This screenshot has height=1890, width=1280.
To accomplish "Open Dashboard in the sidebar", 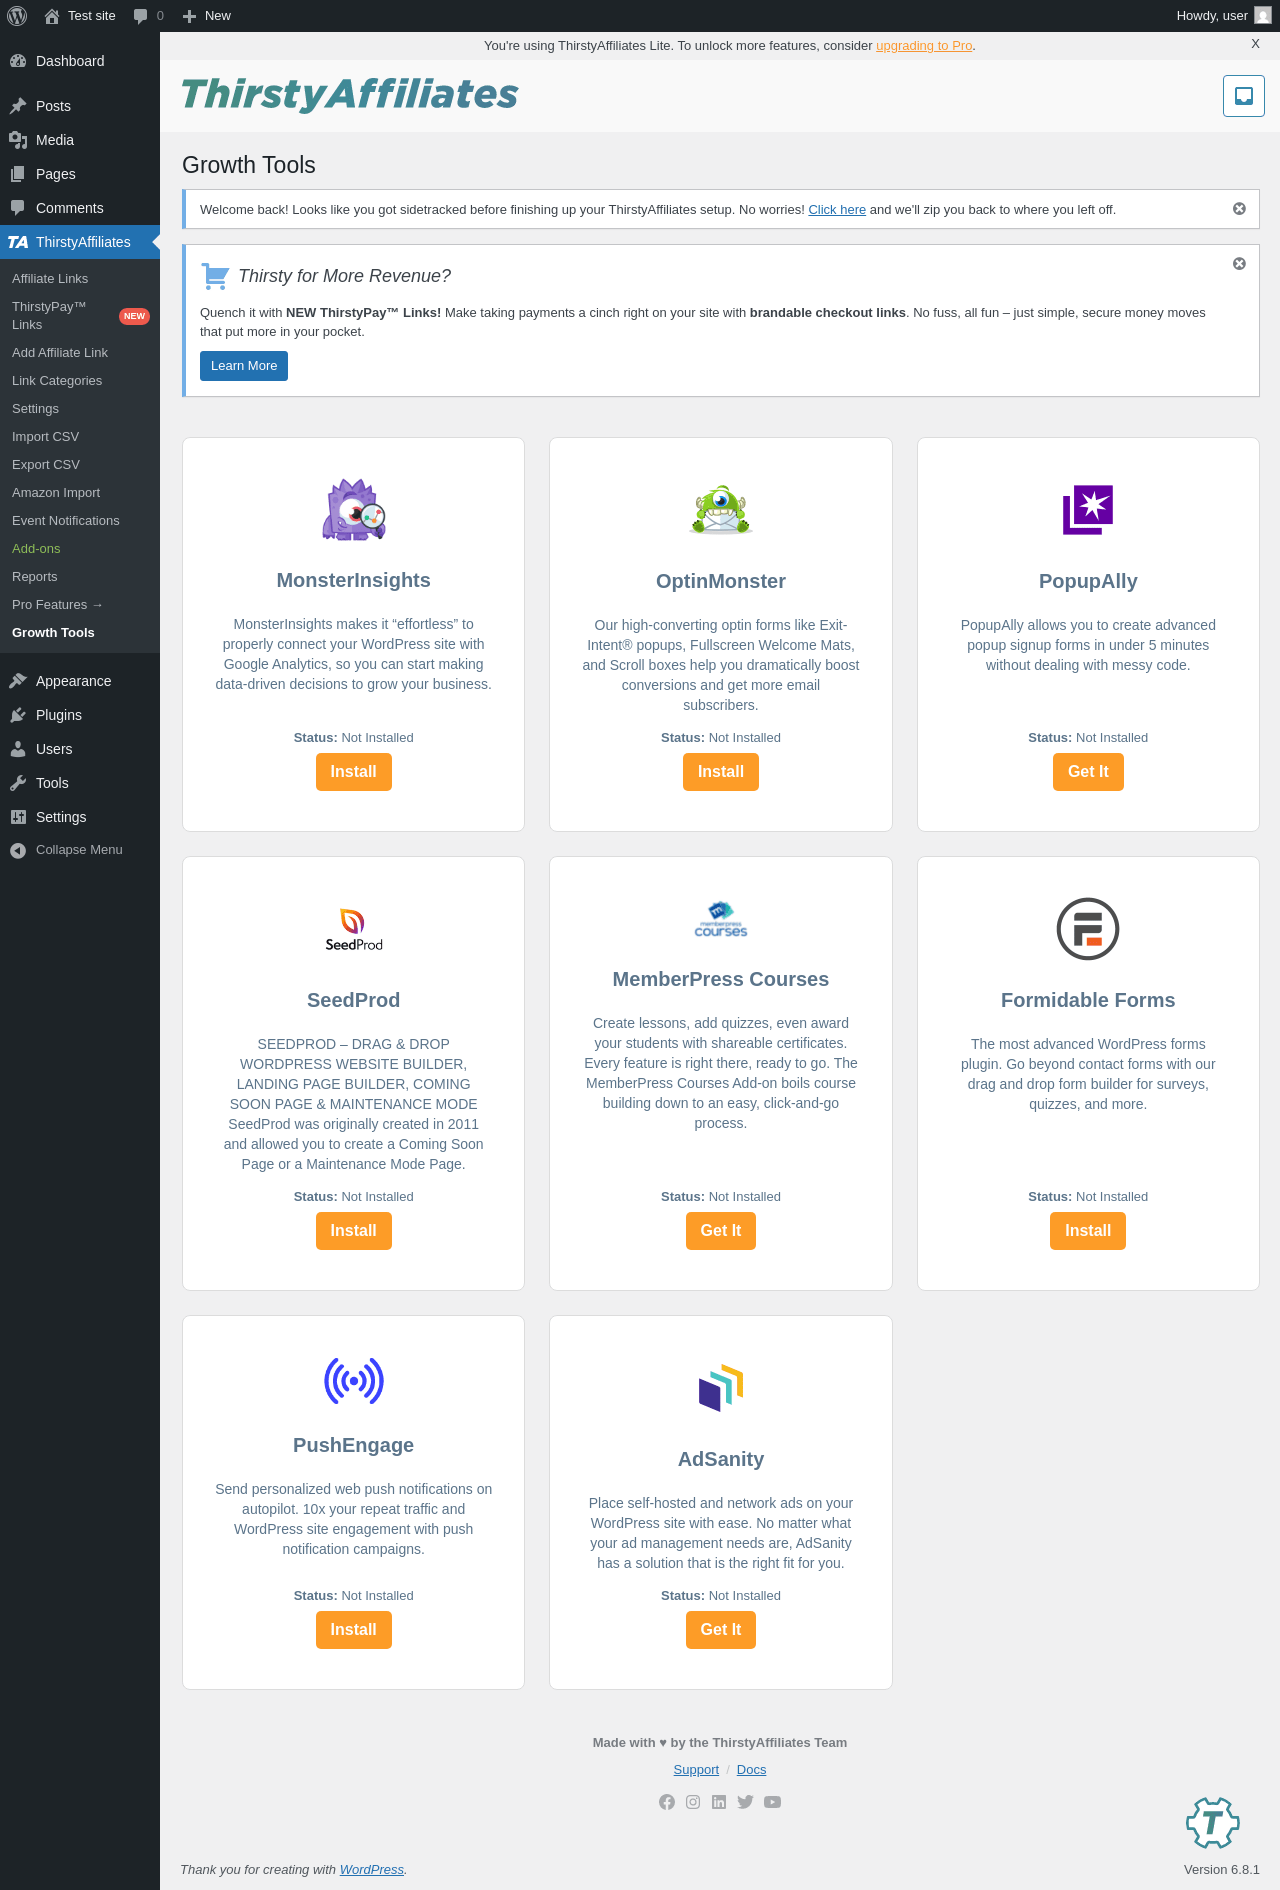I will click(80, 61).
